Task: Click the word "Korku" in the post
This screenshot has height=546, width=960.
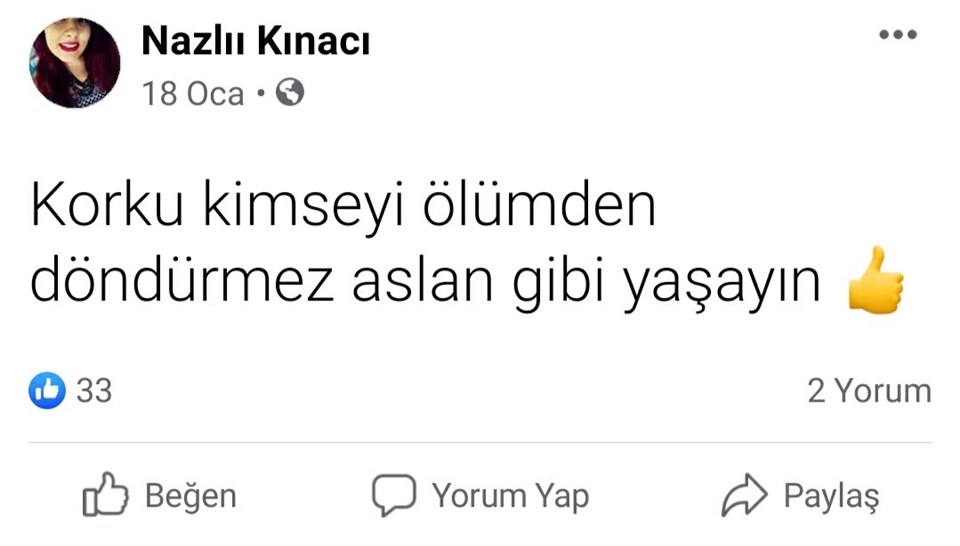Action: click(107, 204)
